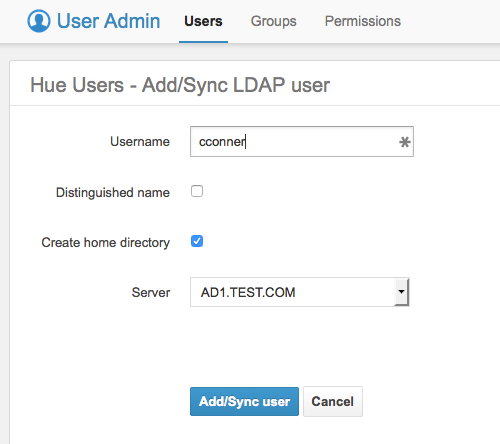Click the Server dropdown arrow button
This screenshot has width=500, height=444.
click(x=401, y=292)
